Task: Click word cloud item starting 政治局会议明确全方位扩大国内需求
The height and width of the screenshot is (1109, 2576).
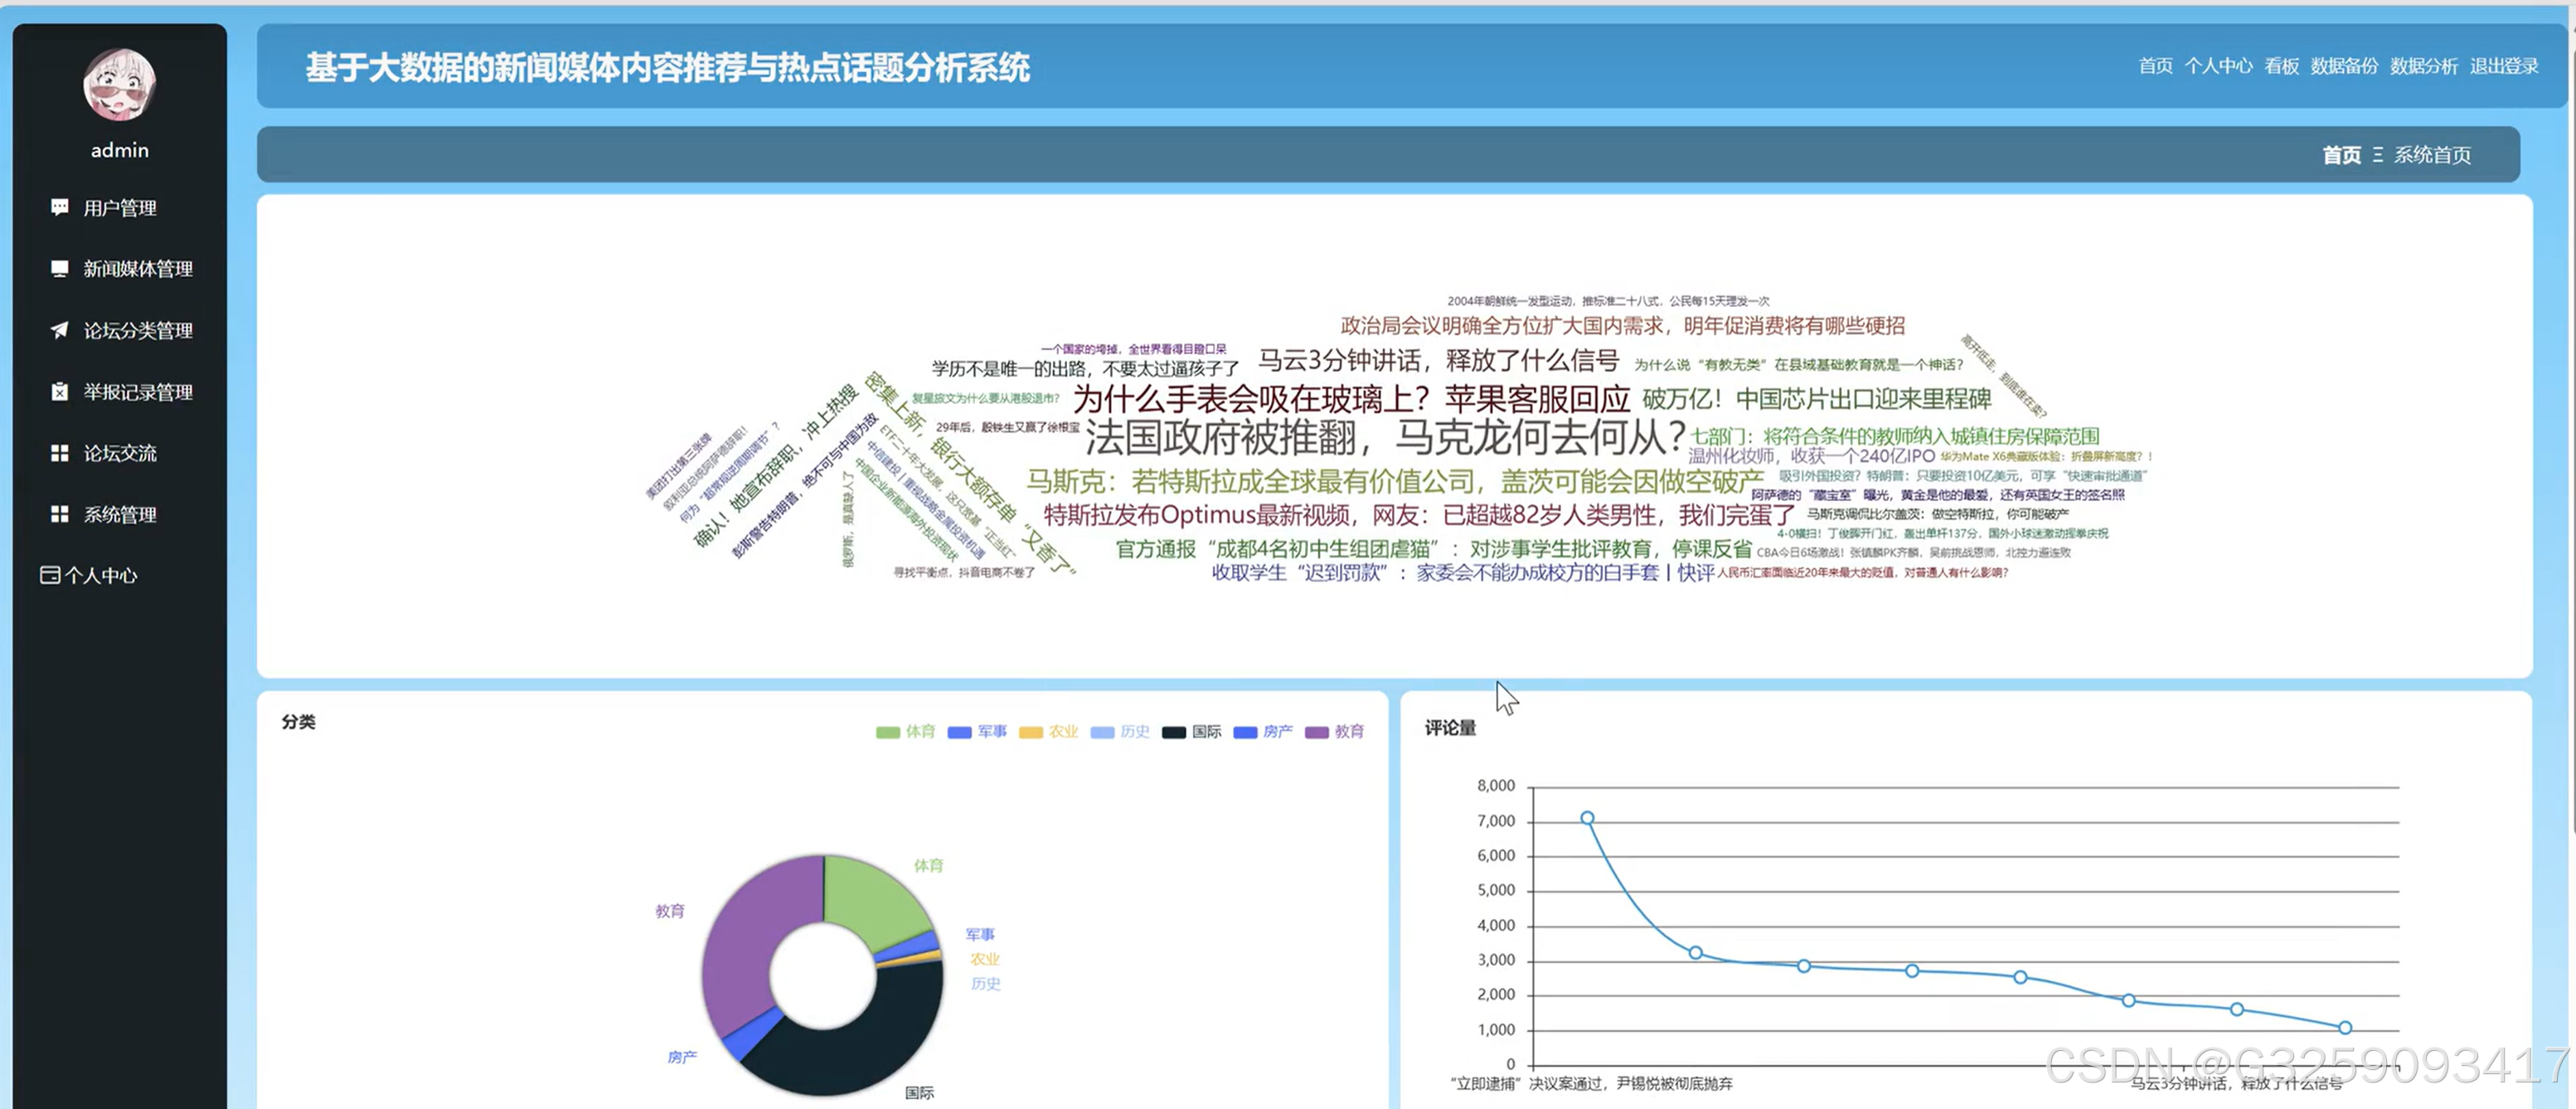Action: (1622, 325)
